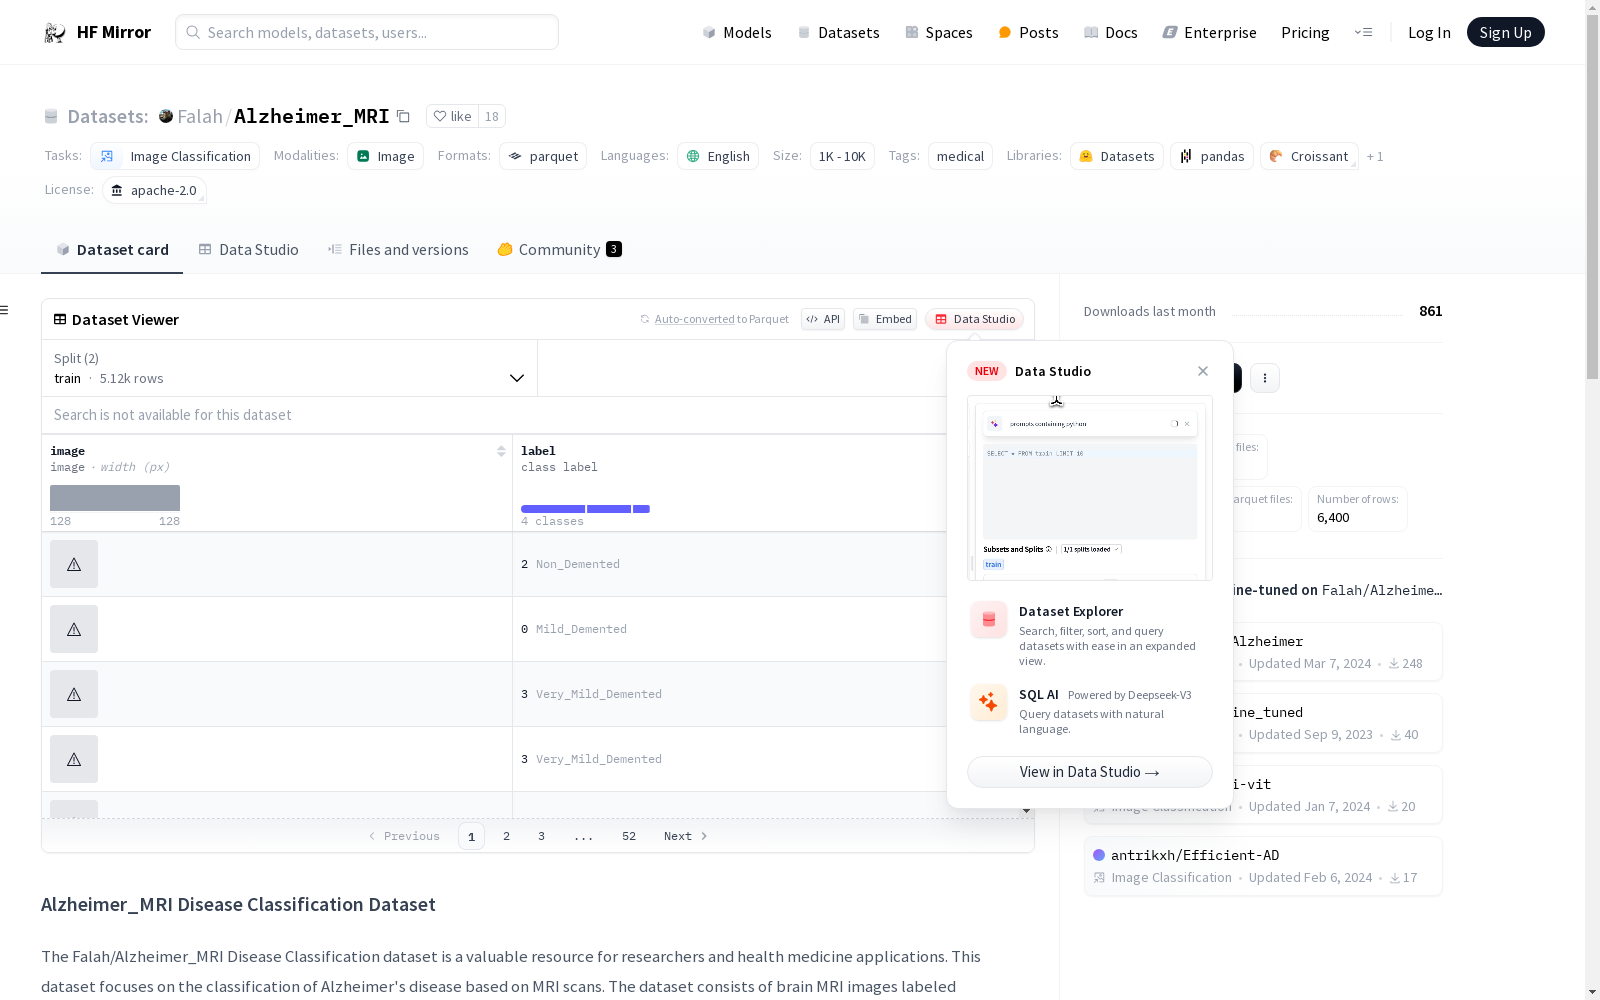Click the parquet format tag
Screen dimensions: 1600x1000
[x=543, y=156]
